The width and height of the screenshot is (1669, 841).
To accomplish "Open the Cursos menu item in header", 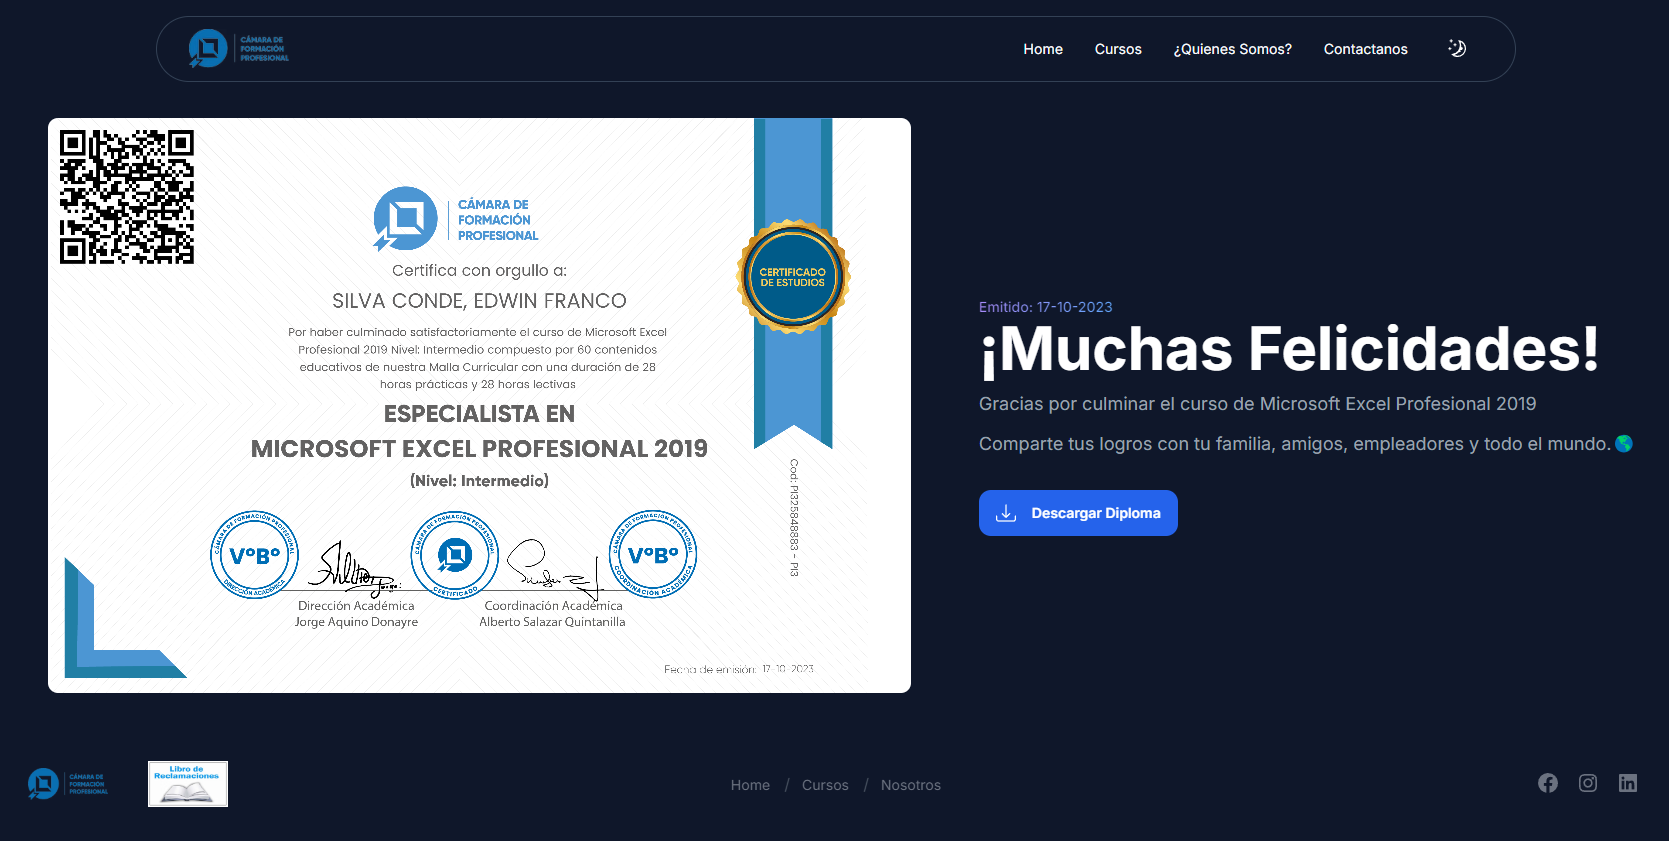I will point(1118,49).
